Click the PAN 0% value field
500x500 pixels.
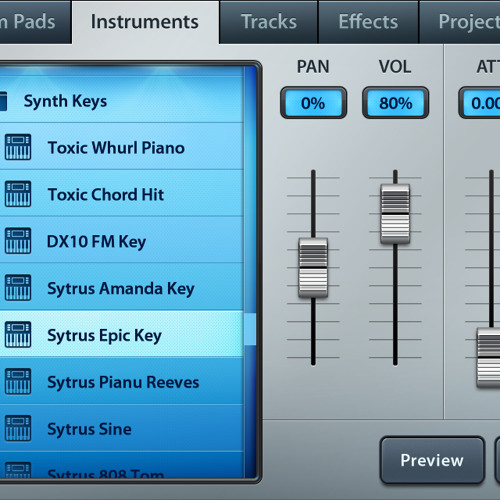[313, 103]
